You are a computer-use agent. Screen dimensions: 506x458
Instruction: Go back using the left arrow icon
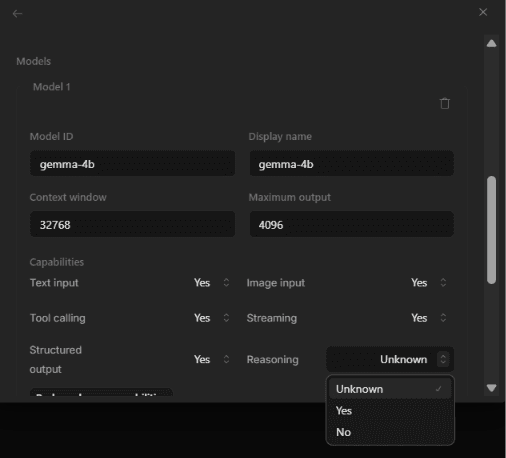tap(17, 14)
